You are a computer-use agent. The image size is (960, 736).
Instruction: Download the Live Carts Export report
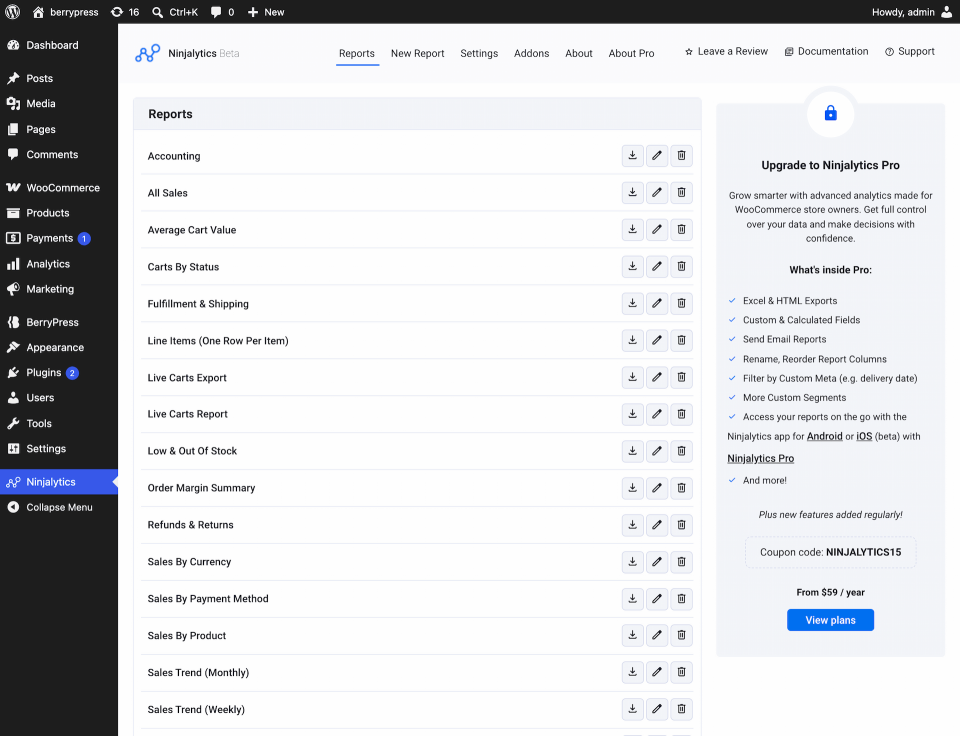pos(632,377)
